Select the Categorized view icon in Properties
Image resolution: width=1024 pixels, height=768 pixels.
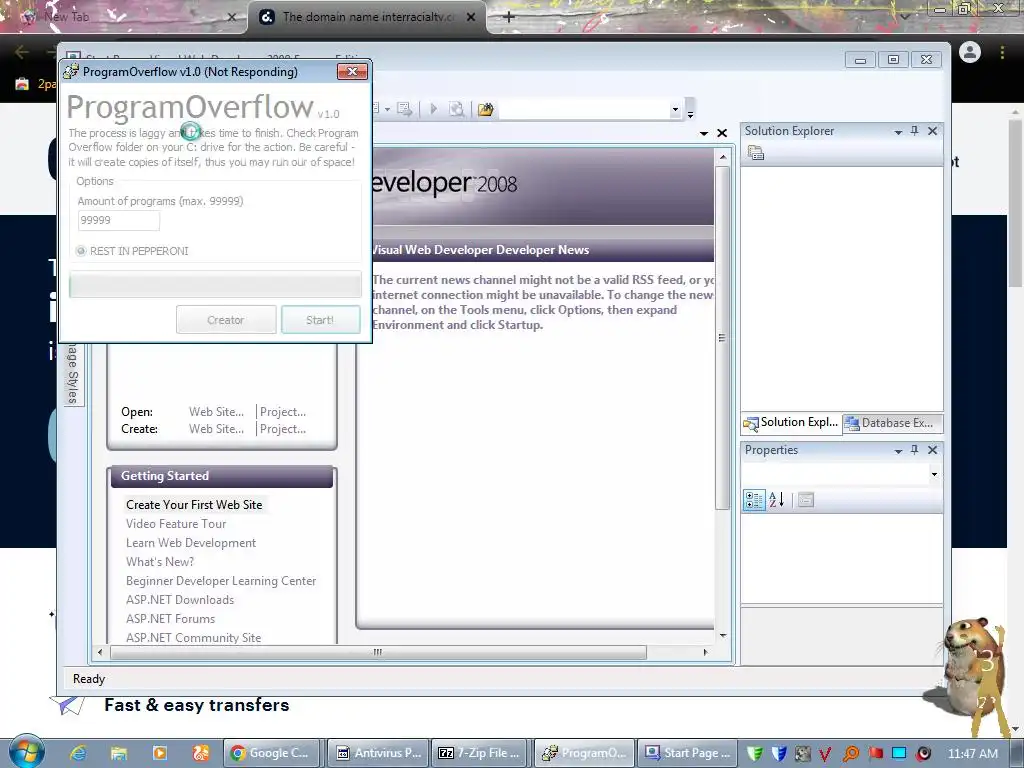(754, 500)
